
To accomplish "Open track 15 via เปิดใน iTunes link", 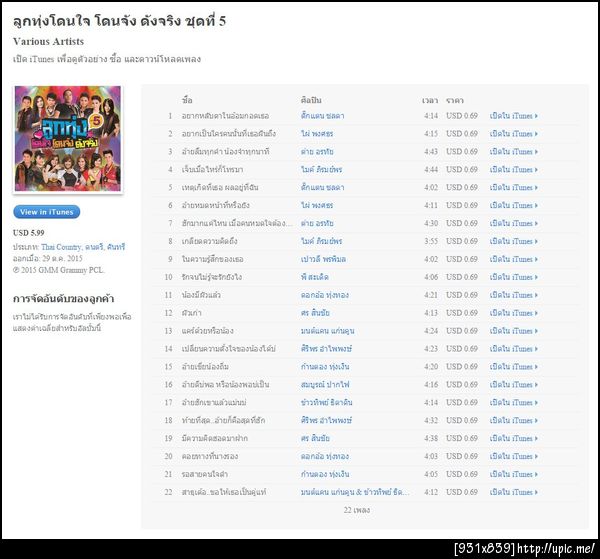I will 514,367.
